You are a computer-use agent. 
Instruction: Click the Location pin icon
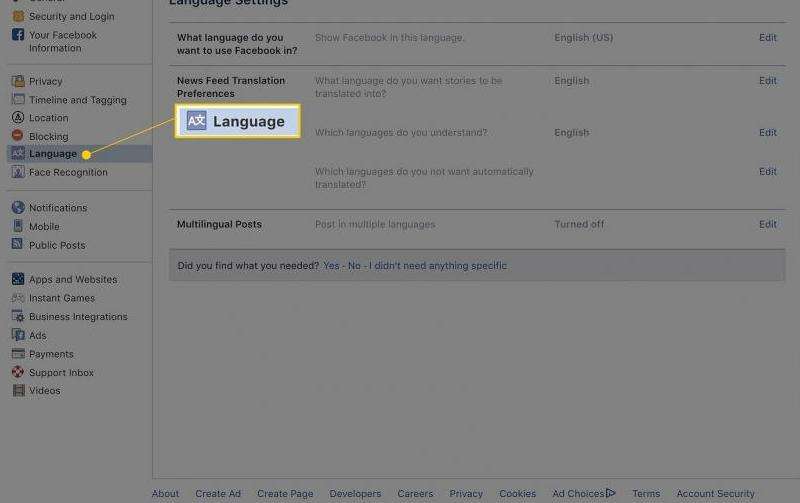point(18,118)
